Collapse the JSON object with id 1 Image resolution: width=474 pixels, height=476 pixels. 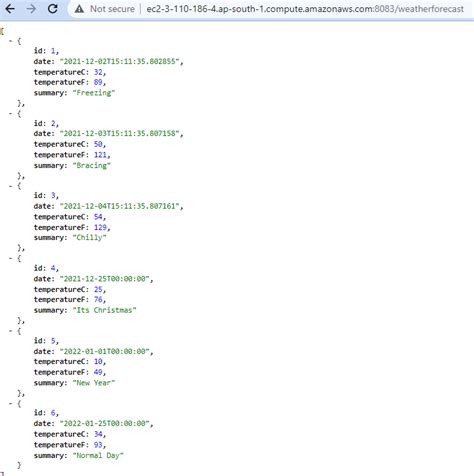(x=11, y=41)
